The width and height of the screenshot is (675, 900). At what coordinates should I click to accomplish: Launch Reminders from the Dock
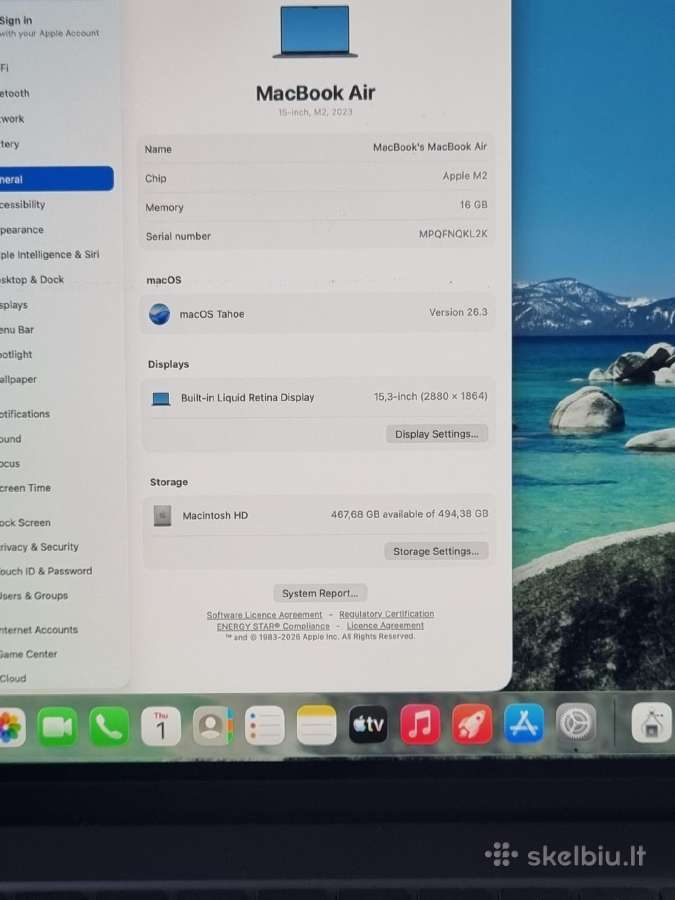point(265,726)
